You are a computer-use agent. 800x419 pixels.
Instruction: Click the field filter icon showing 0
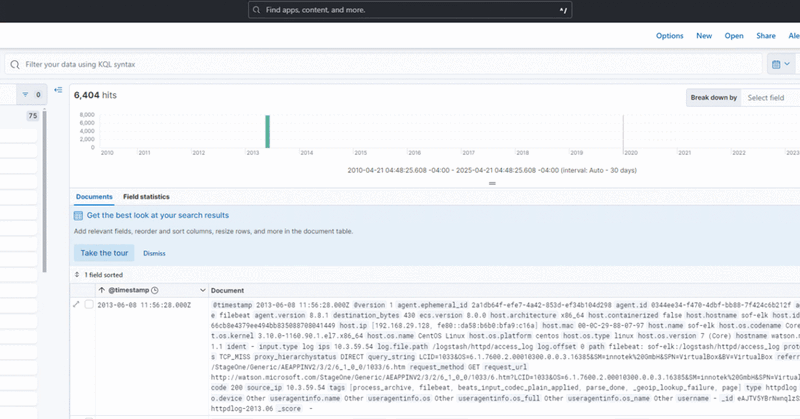point(32,94)
